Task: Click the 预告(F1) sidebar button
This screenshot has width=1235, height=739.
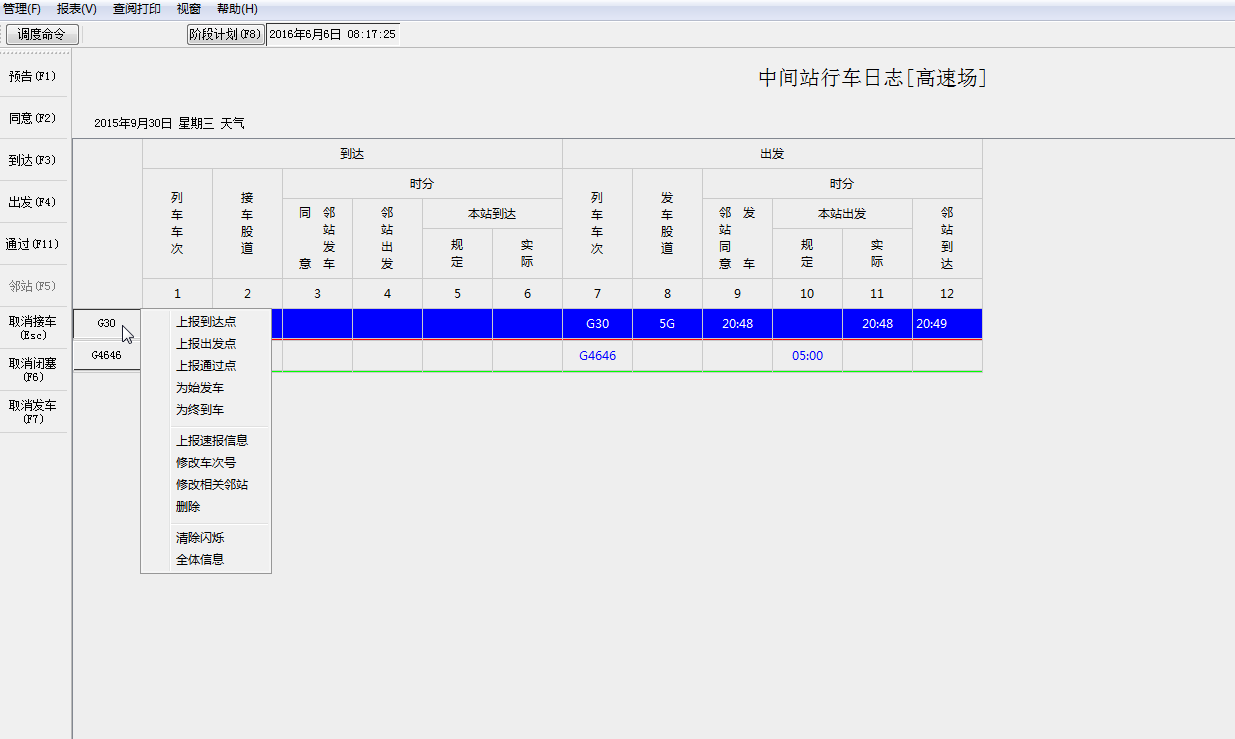Action: (x=33, y=75)
